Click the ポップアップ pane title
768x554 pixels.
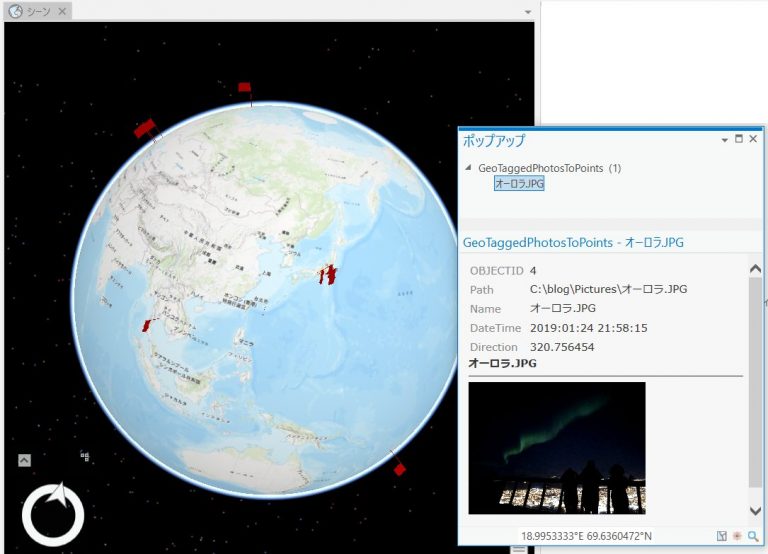[494, 141]
